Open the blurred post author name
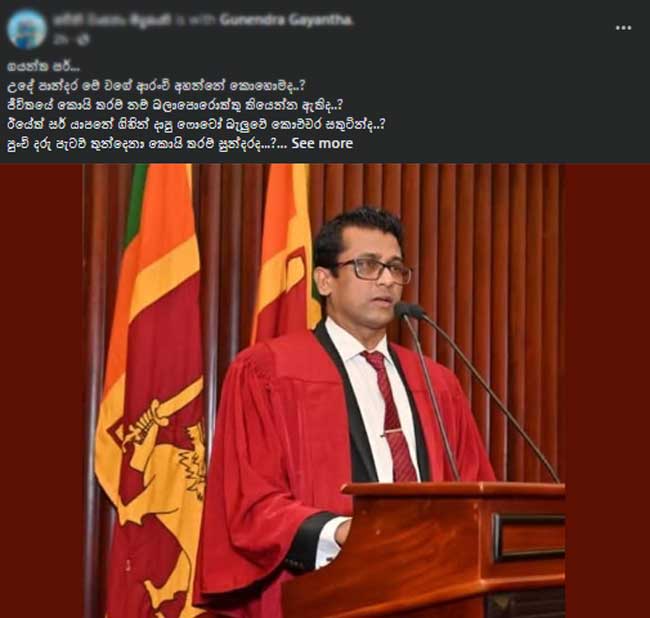The width and height of the screenshot is (650, 618). click(112, 19)
